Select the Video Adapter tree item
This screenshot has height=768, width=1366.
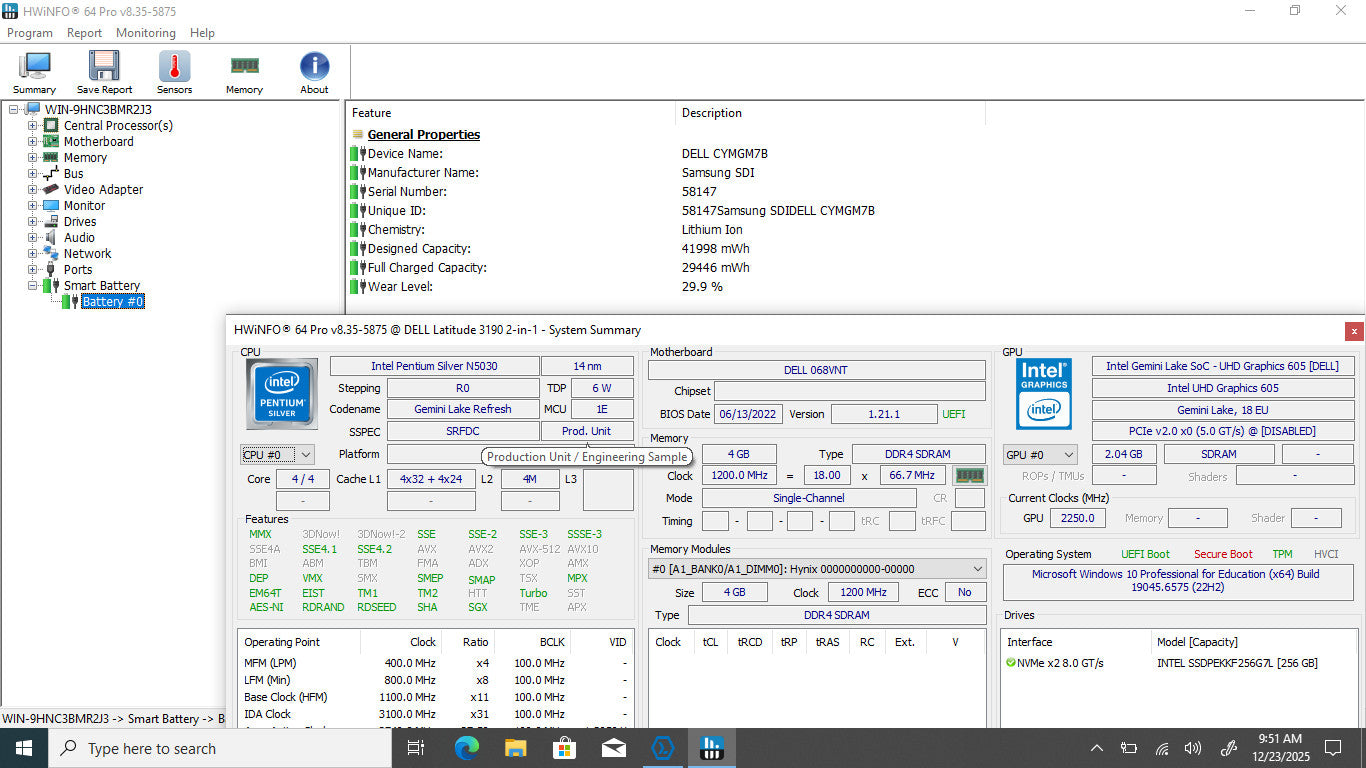tap(103, 190)
